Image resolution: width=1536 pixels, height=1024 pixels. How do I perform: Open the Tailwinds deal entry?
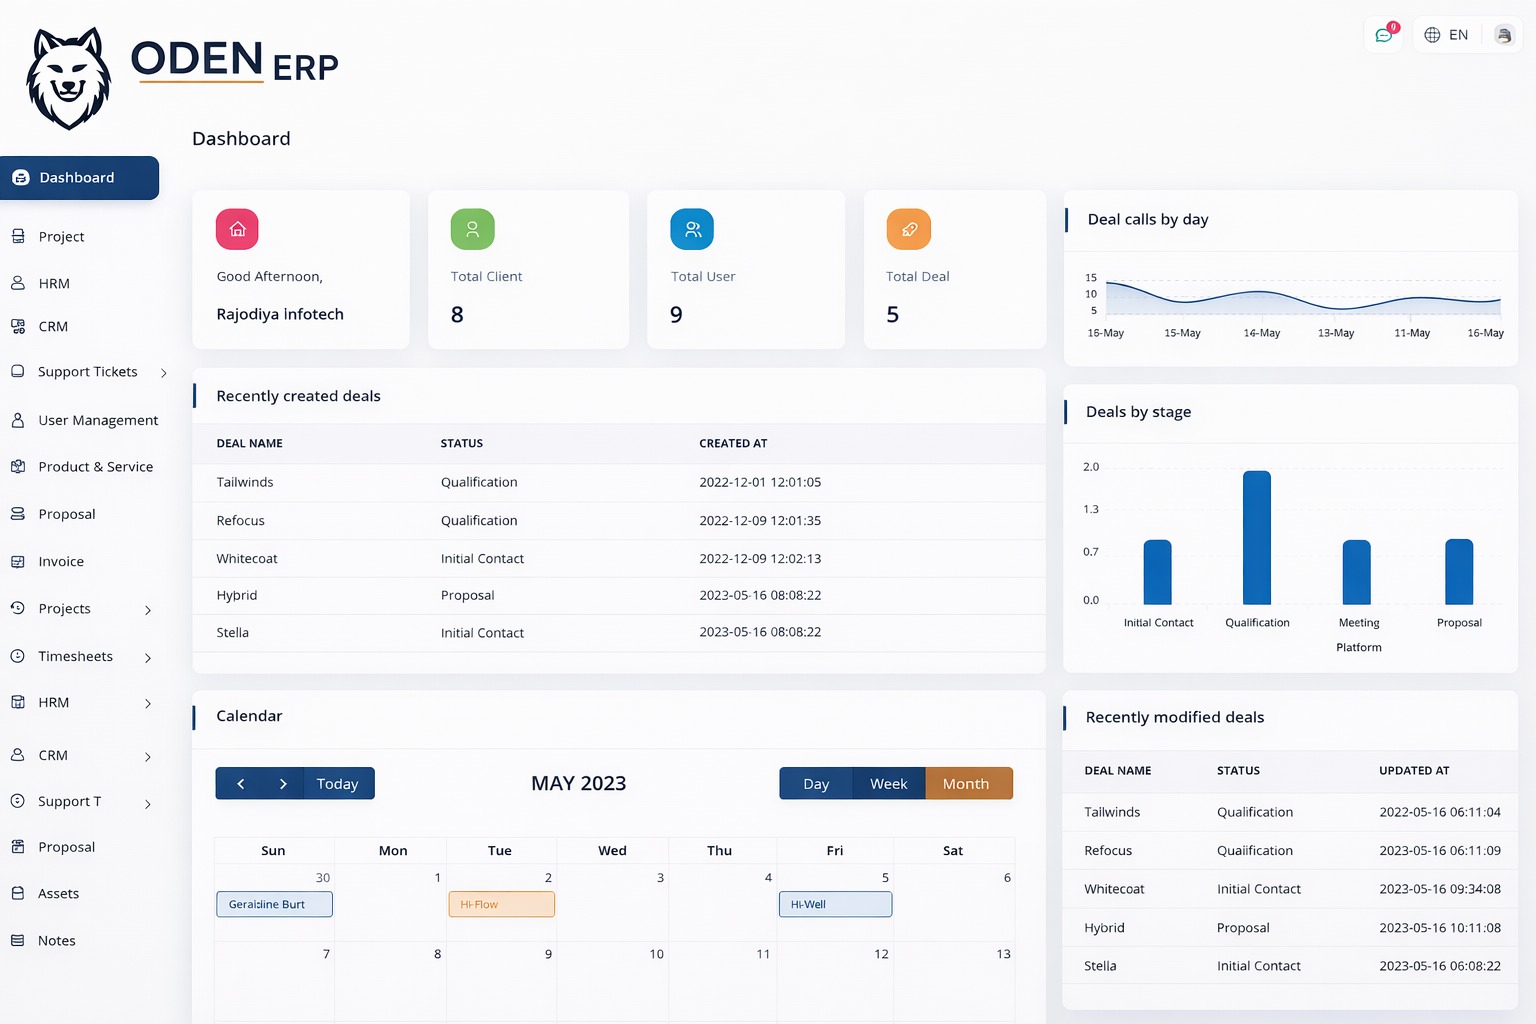click(245, 482)
